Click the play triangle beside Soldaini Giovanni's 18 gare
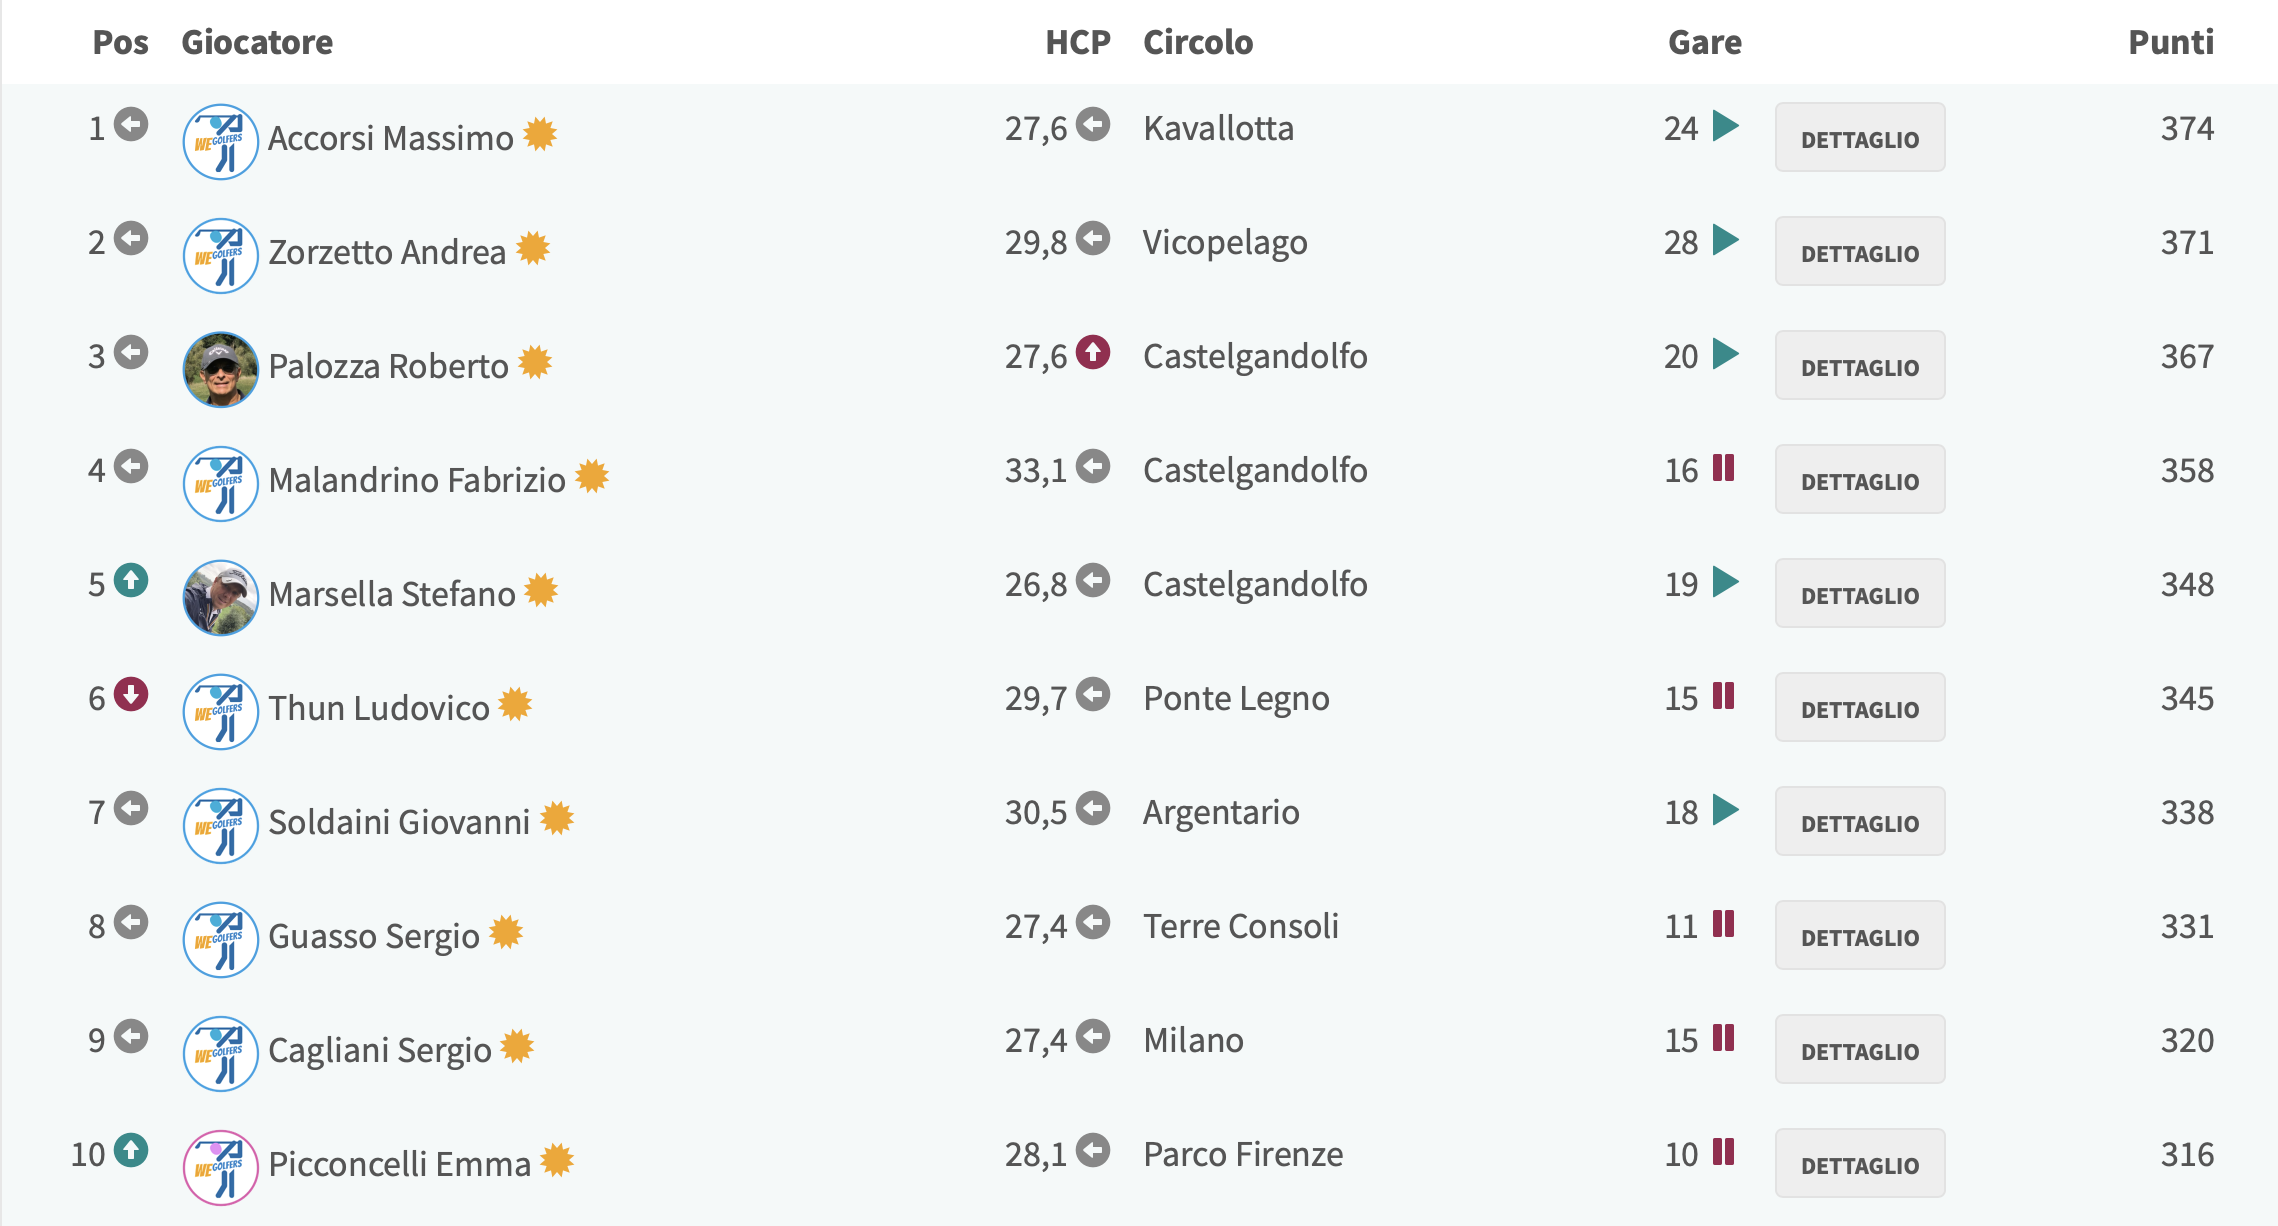The width and height of the screenshot is (2278, 1226). (x=1725, y=810)
